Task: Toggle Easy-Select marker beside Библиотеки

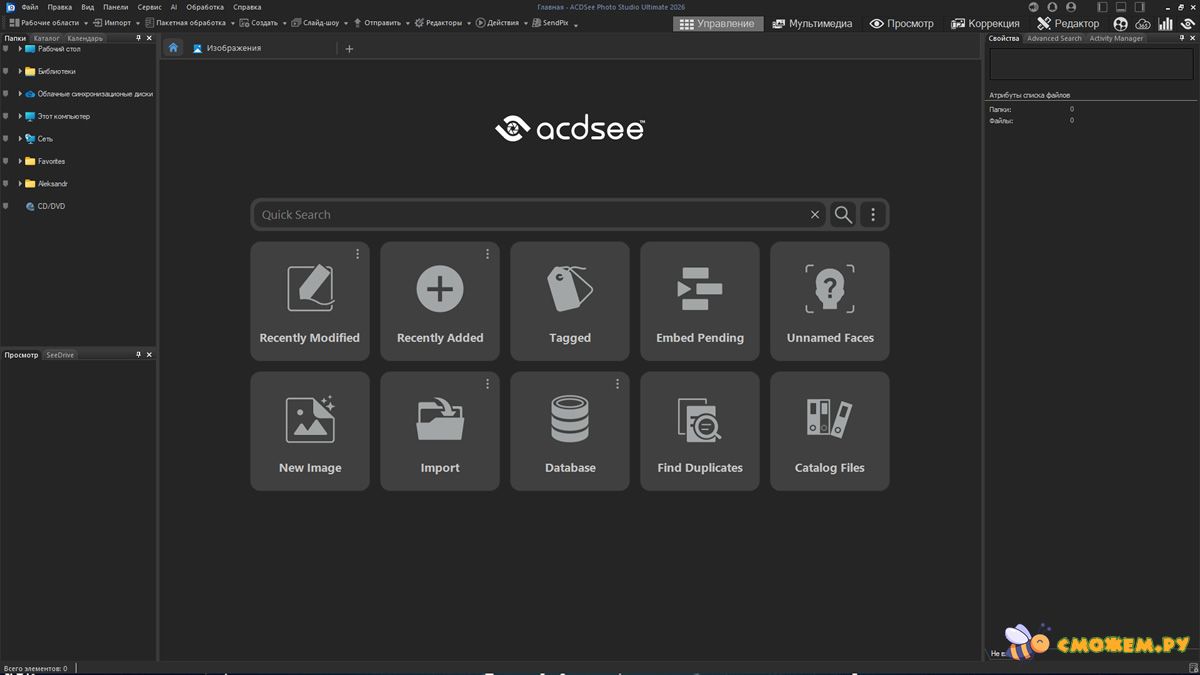Action: [6, 71]
